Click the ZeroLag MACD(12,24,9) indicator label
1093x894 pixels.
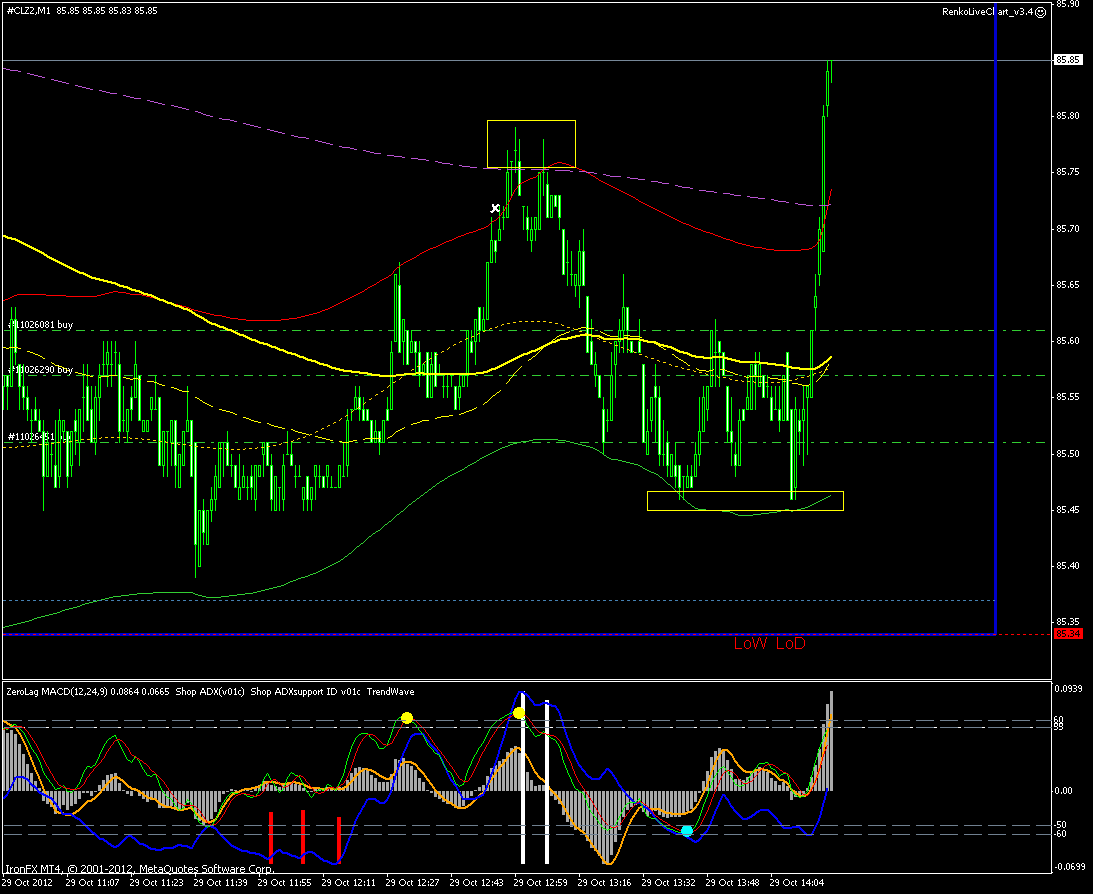point(57,692)
